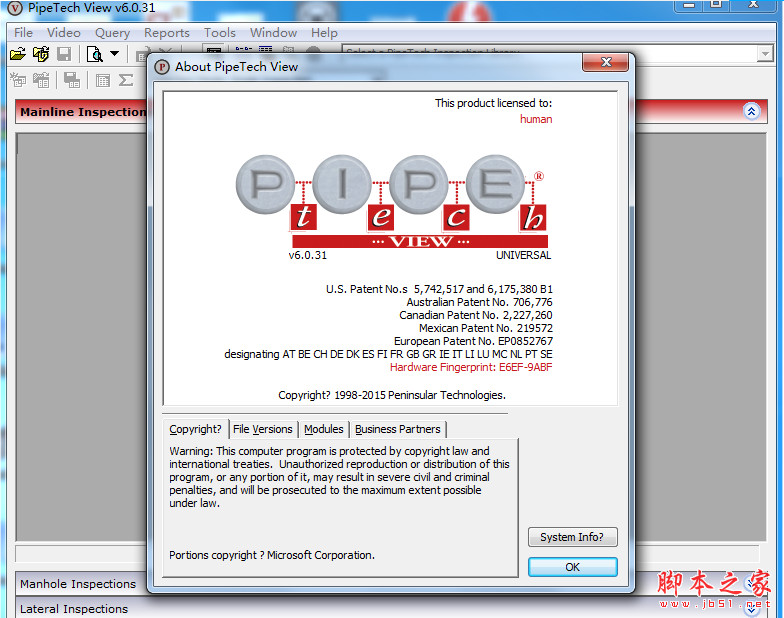This screenshot has width=784, height=618.
Task: Open the Window menu
Action: click(274, 33)
